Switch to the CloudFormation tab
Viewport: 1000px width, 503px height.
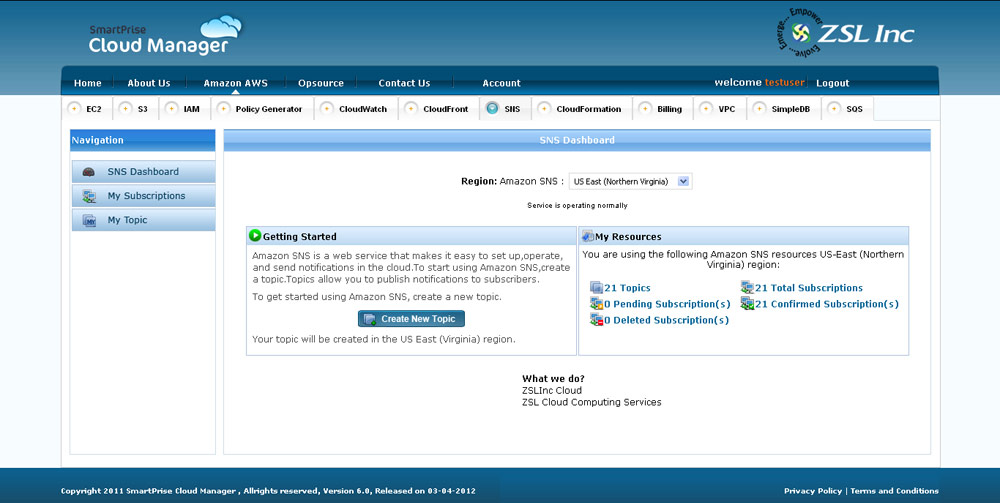(582, 109)
